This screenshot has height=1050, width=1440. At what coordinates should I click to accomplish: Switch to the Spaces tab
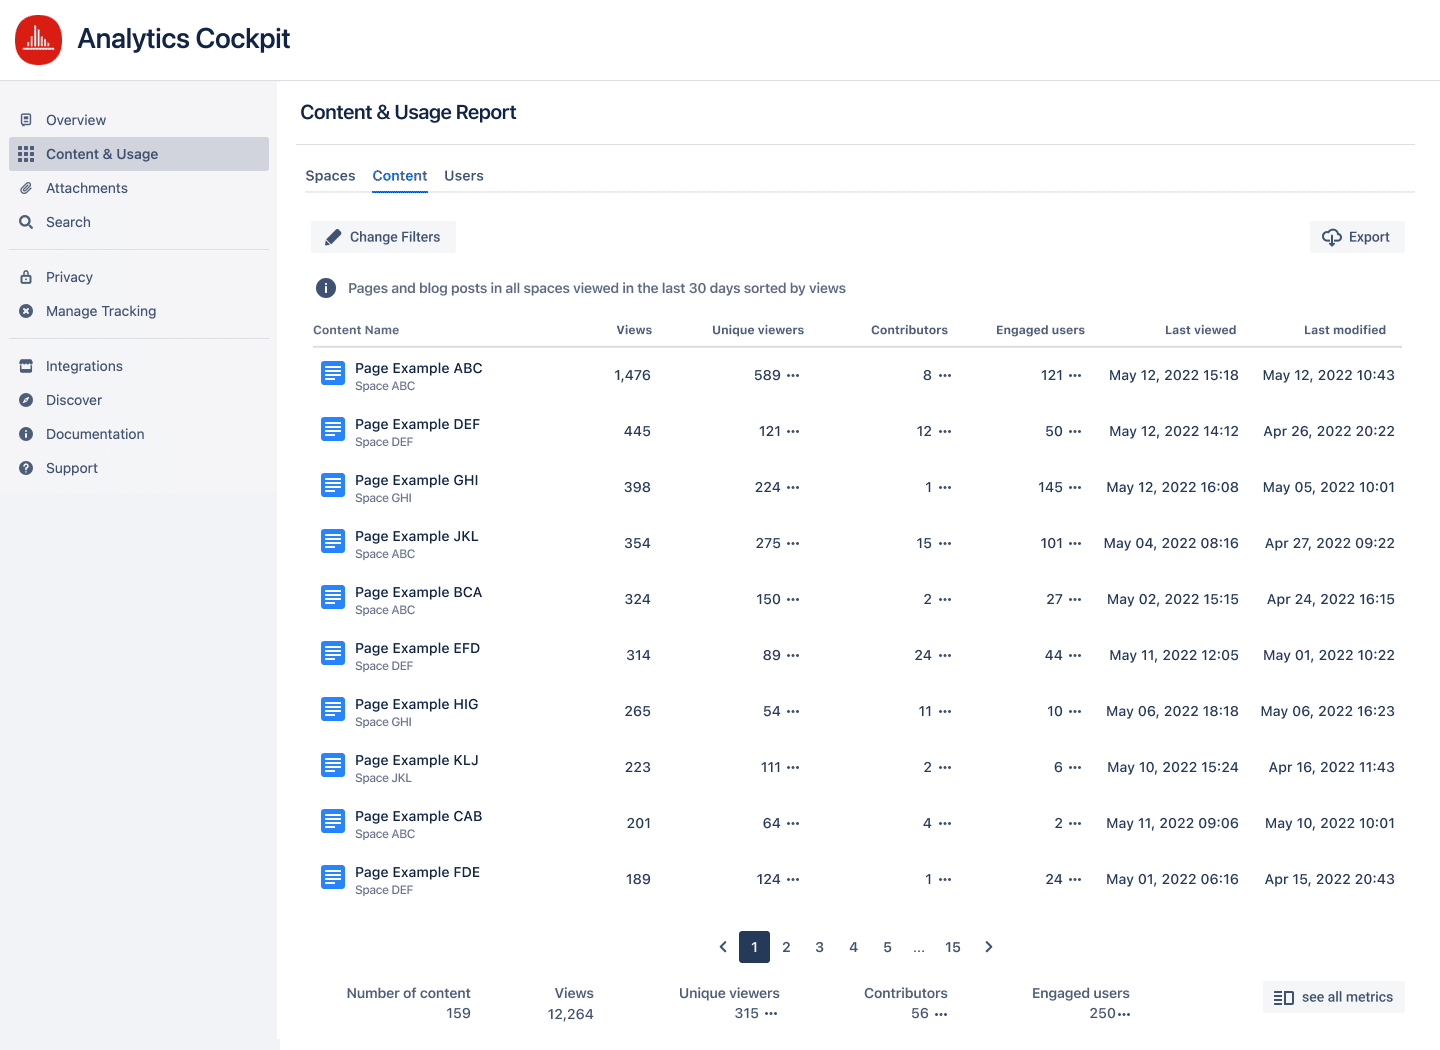point(330,175)
